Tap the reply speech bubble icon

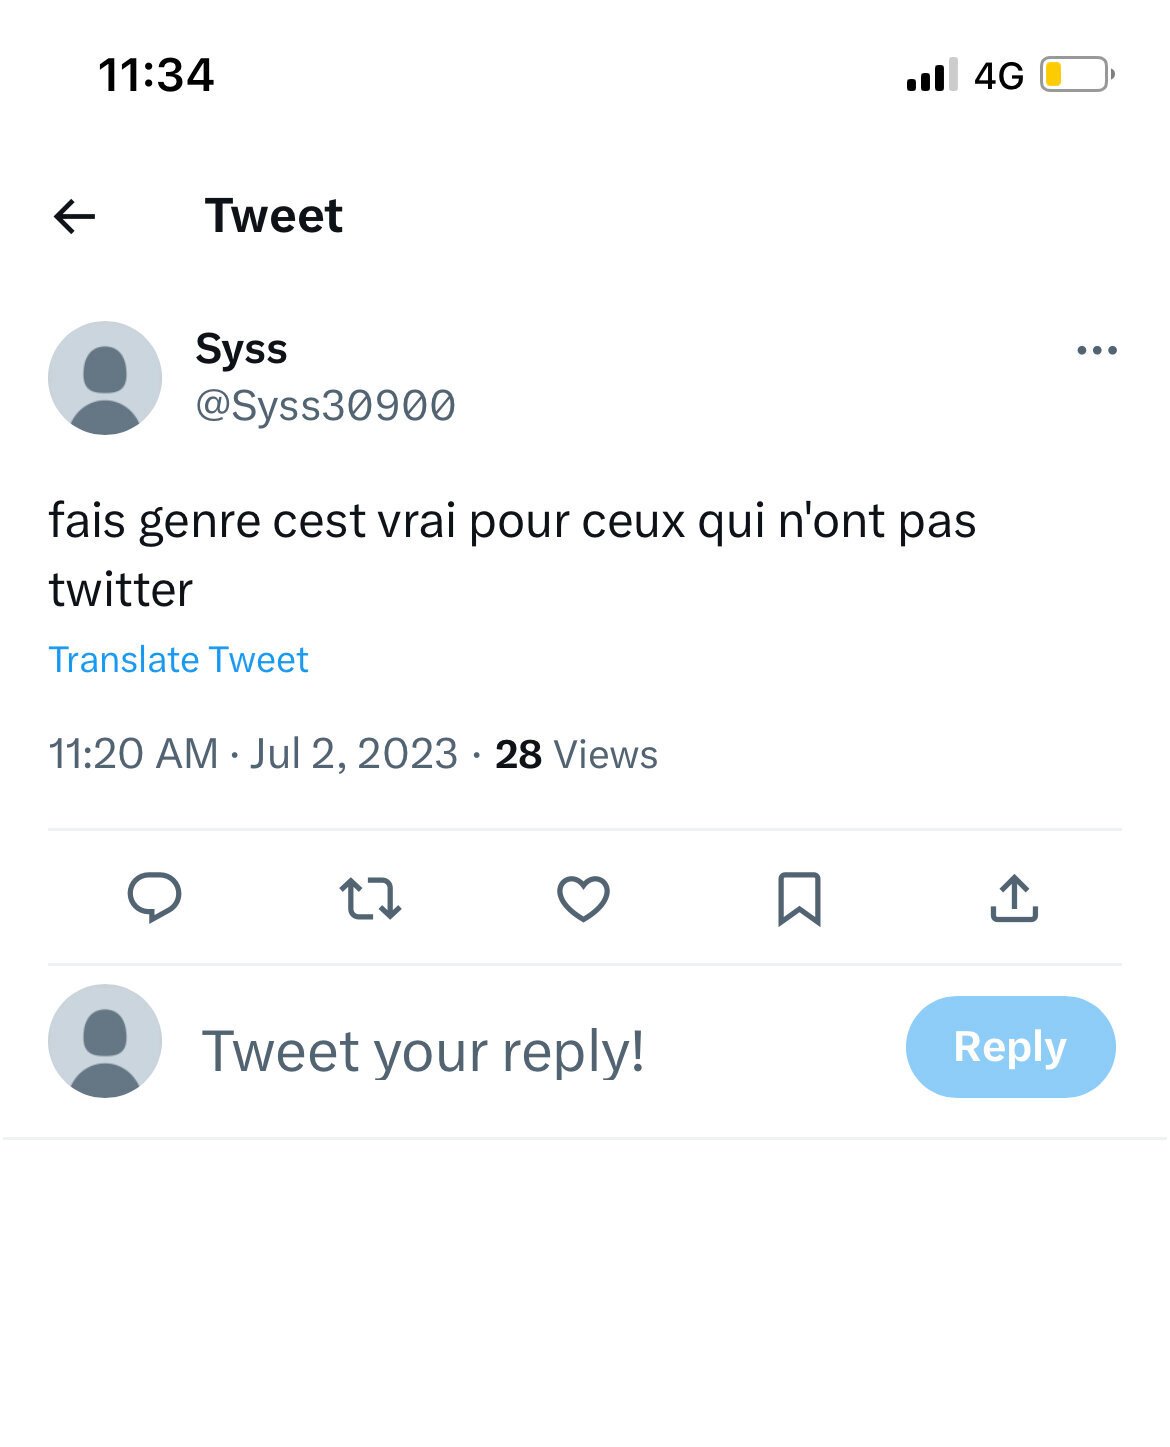click(x=154, y=897)
